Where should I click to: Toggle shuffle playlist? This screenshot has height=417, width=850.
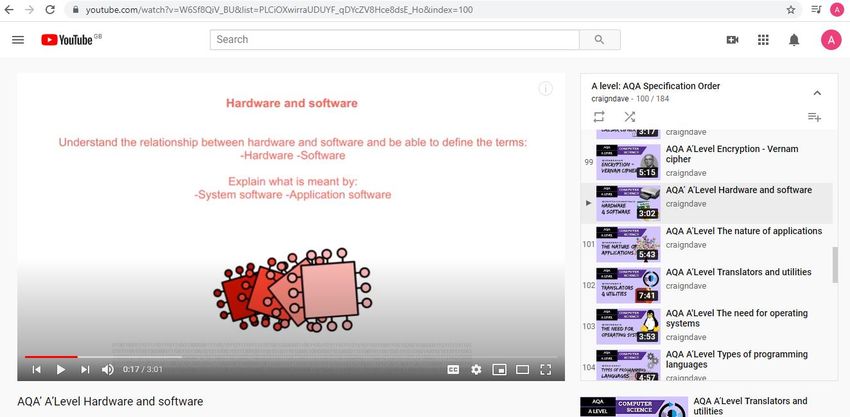tap(629, 117)
